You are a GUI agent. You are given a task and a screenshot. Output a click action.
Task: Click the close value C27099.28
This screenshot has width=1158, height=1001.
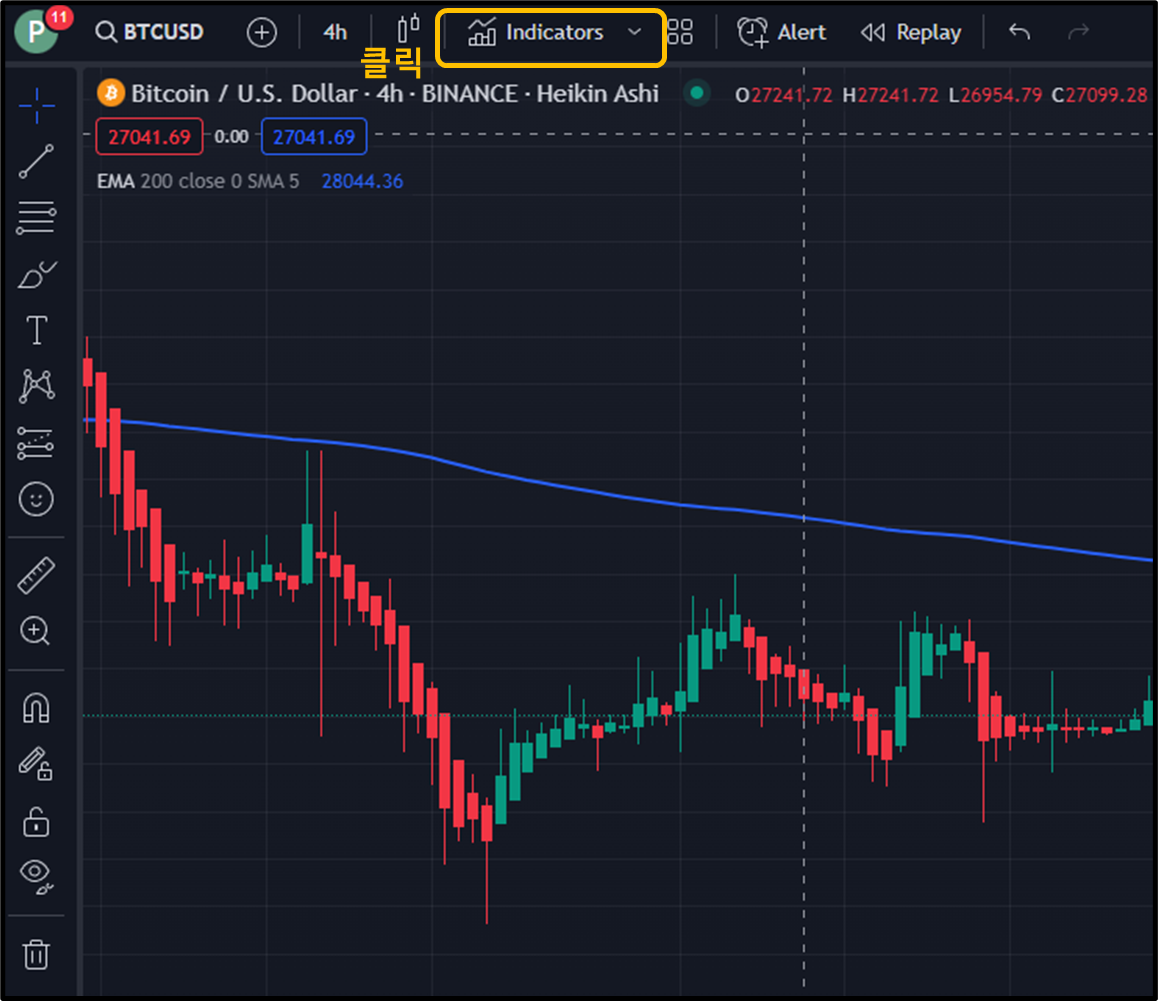click(1099, 95)
